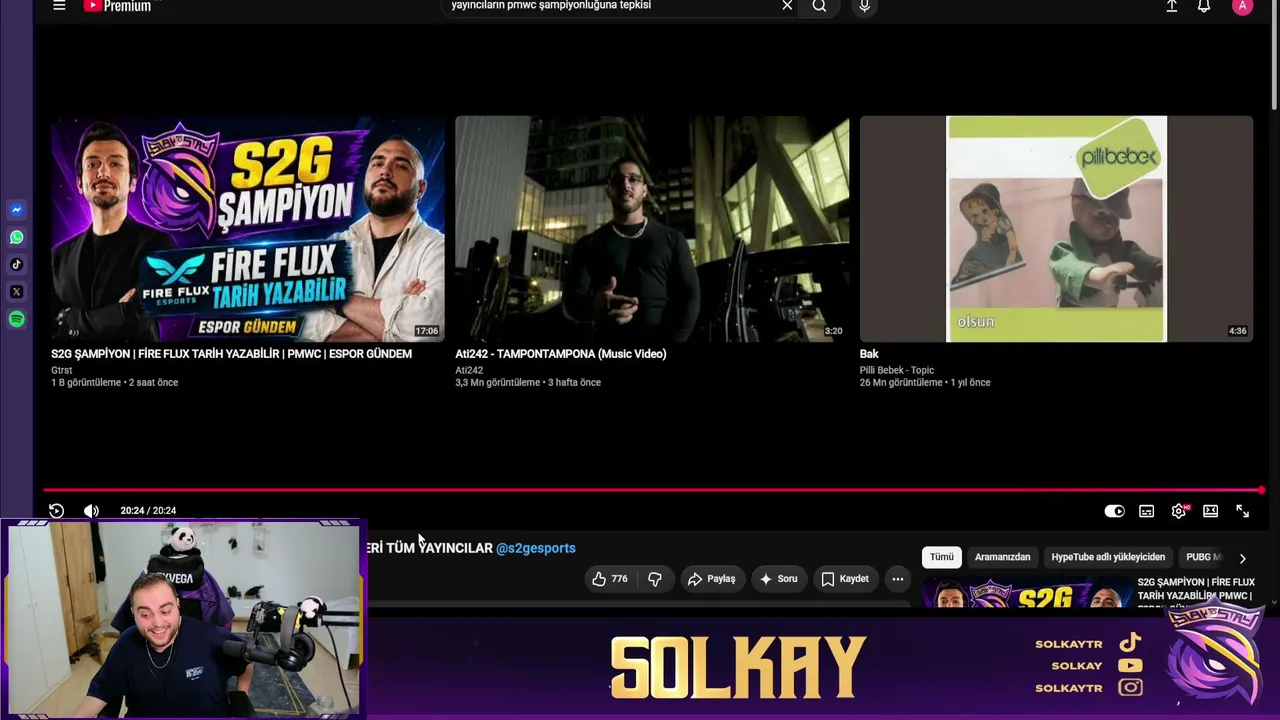1280x720 pixels.
Task: Play the Pilli Bebek 'Bak' thumbnail
Action: pyautogui.click(x=1056, y=229)
